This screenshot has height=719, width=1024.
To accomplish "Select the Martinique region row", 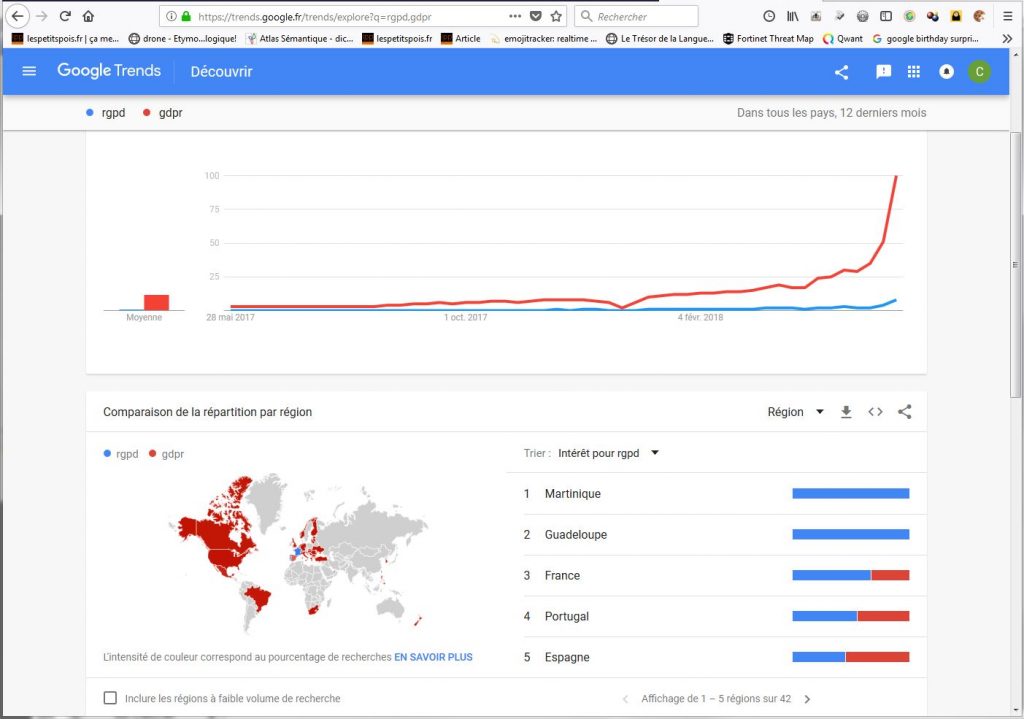I will (x=716, y=494).
